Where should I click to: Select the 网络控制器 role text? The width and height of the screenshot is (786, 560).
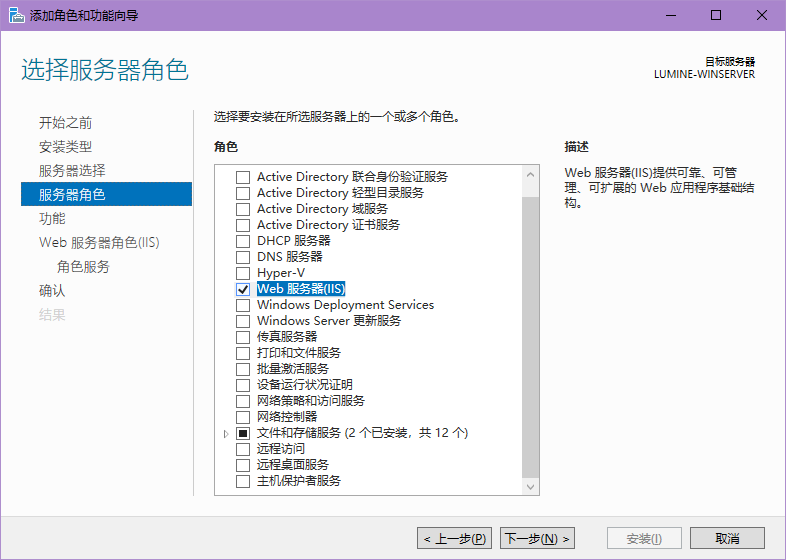click(287, 417)
